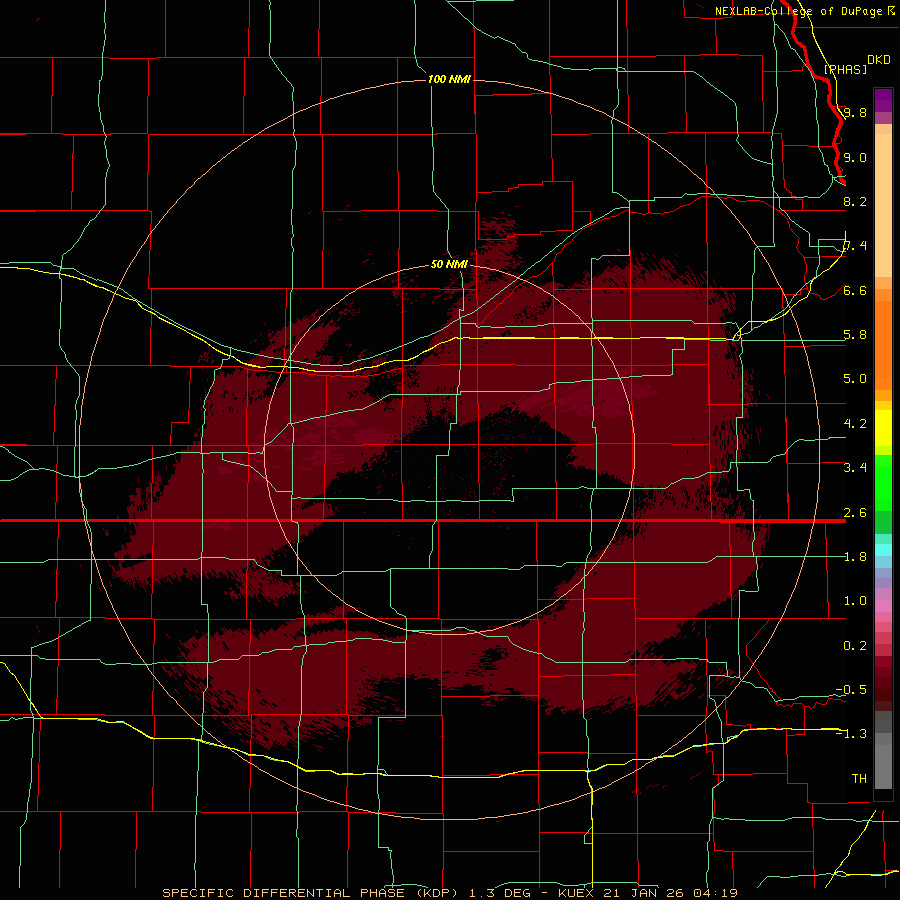Pick the yellow band of the color bar
The image size is (900, 900).
click(883, 428)
